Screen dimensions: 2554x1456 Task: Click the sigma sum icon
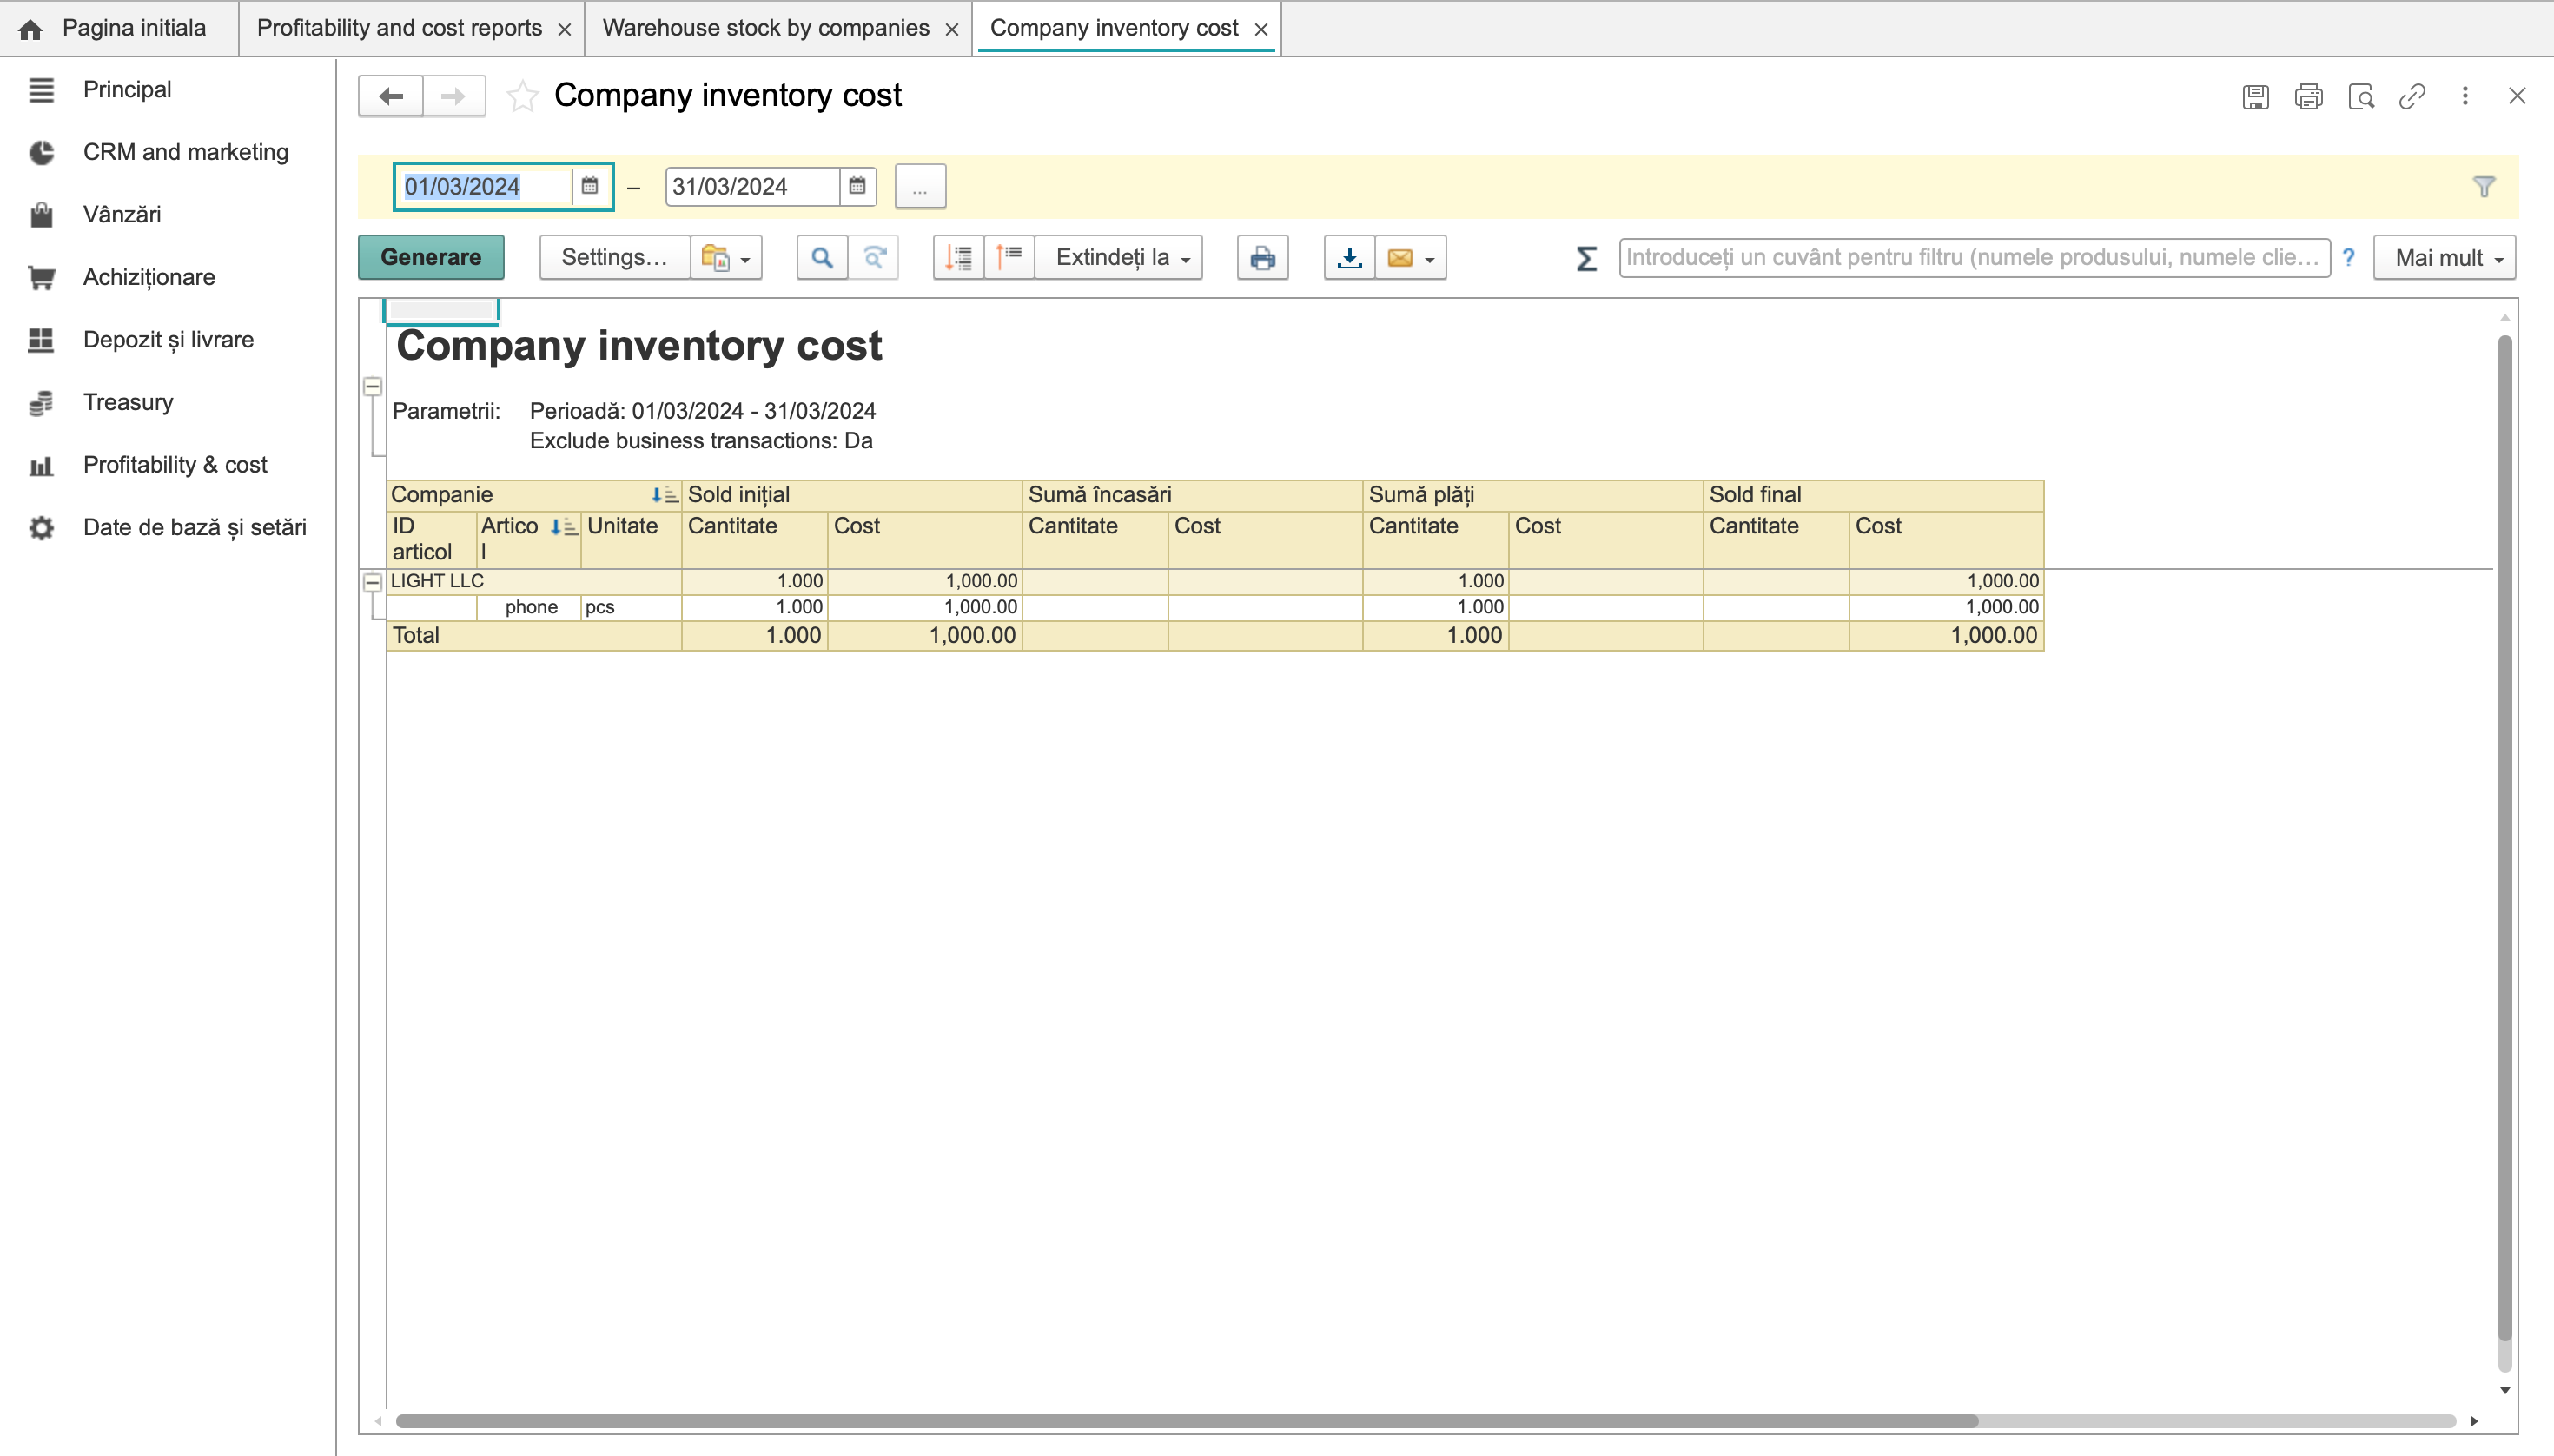[x=1586, y=258]
